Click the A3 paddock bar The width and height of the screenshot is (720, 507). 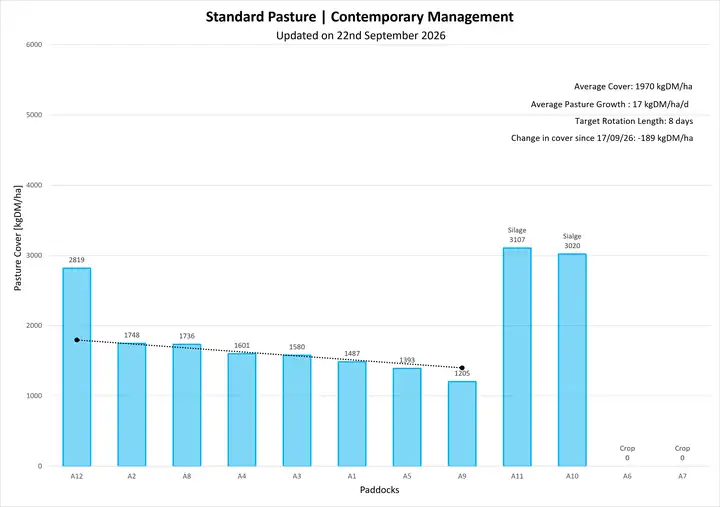click(297, 411)
